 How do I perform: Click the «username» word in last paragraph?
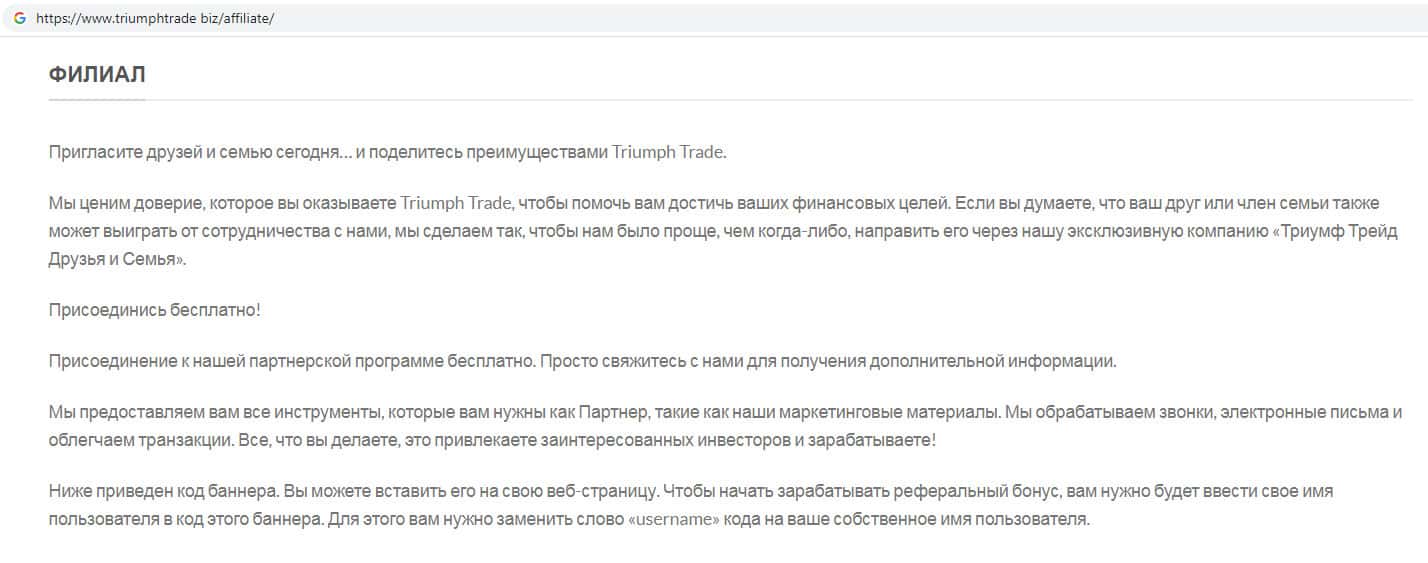click(x=675, y=520)
